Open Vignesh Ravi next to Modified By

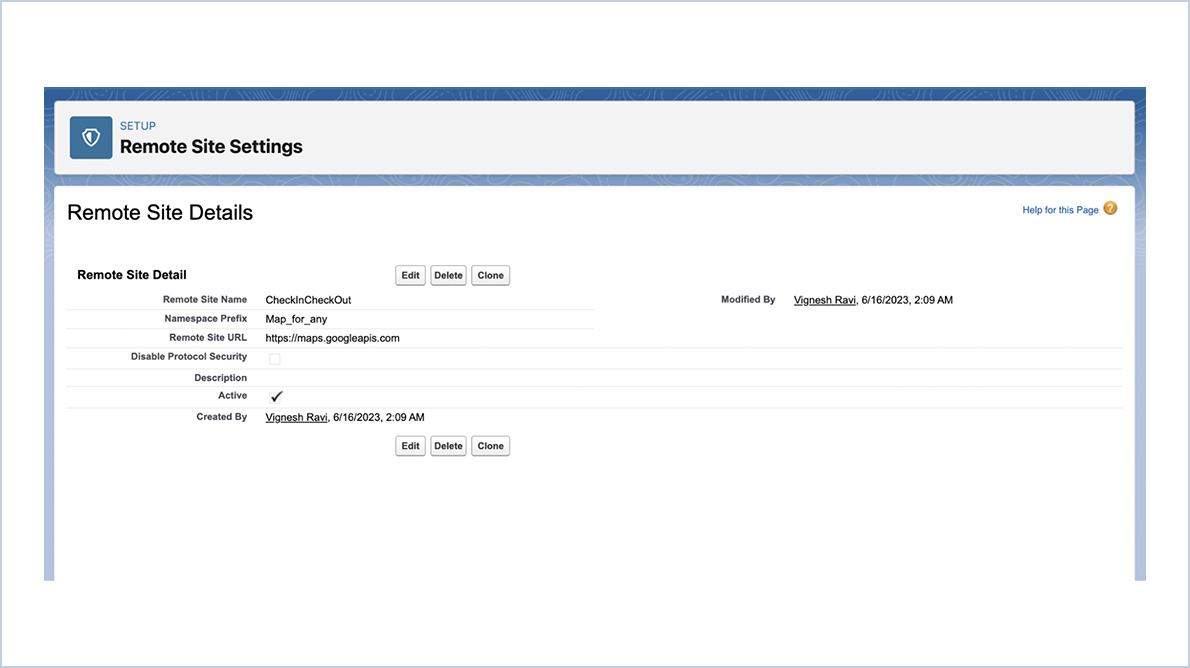(824, 299)
